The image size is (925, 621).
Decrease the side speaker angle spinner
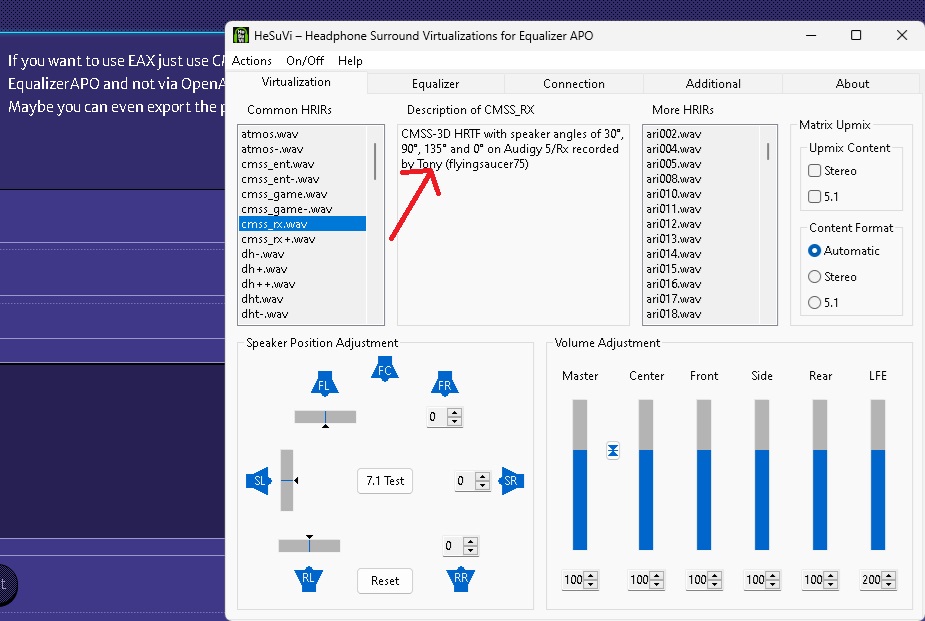click(483, 485)
